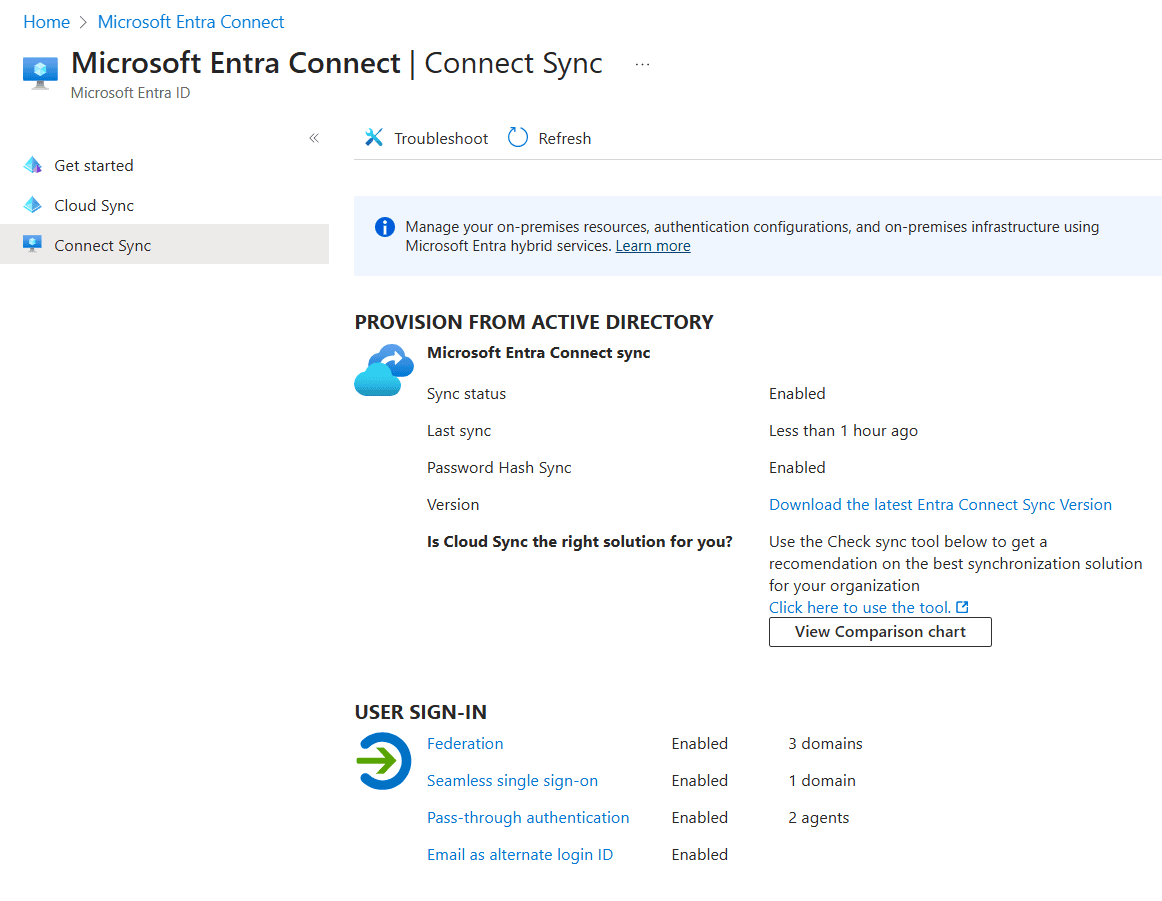Open the Federation settings link
The width and height of the screenshot is (1162, 901).
click(465, 744)
